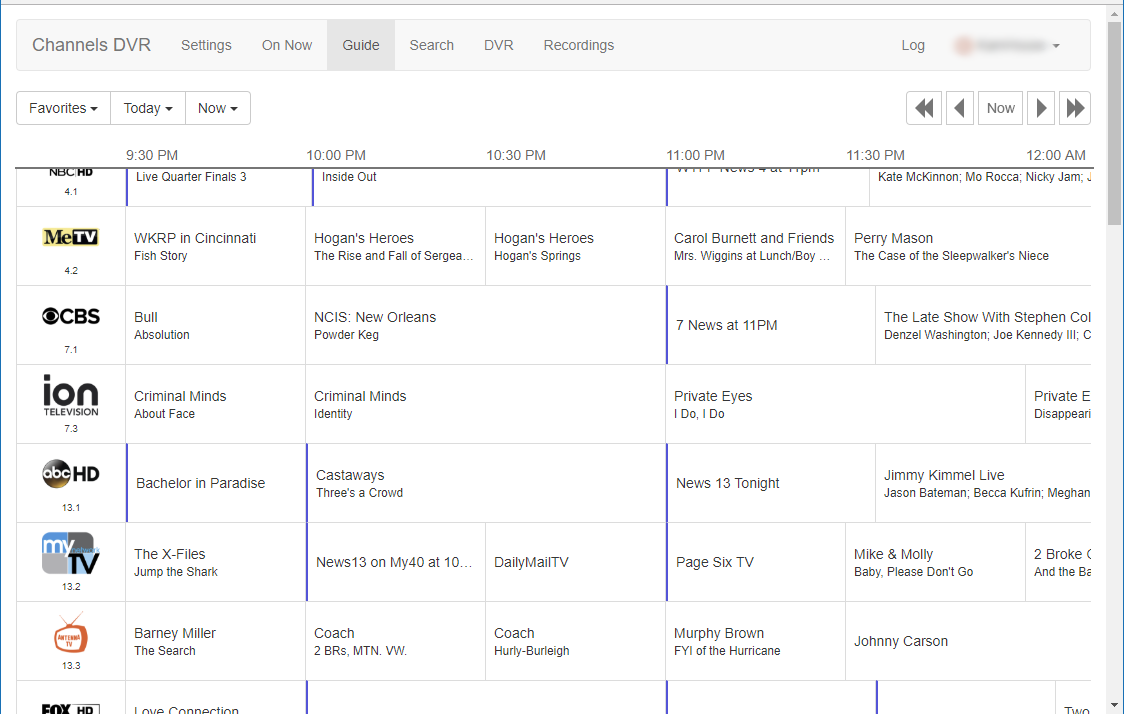Open the On Now tab
Viewport: 1124px width, 714px height.
(x=287, y=45)
